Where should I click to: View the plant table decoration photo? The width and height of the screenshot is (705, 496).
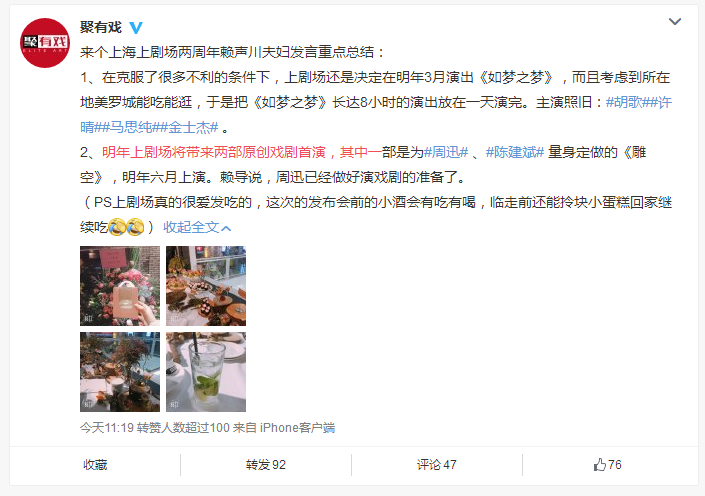[x=120, y=372]
